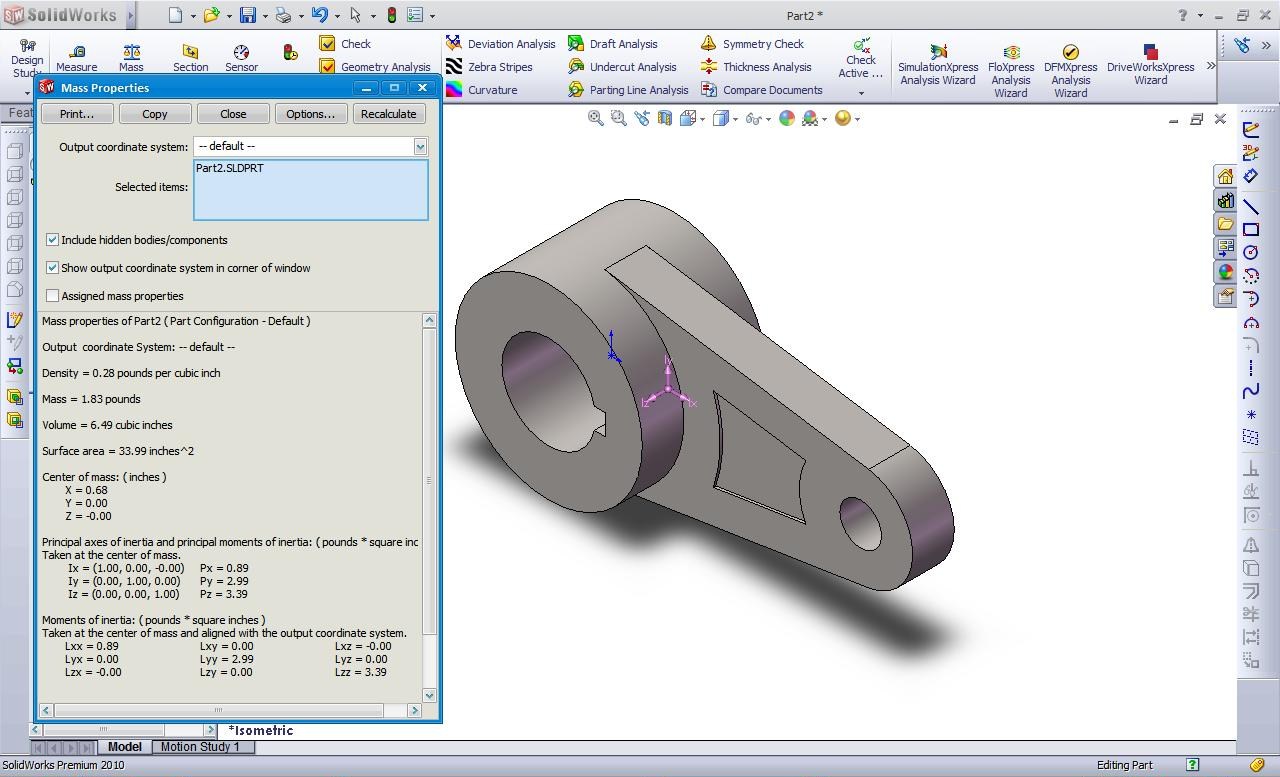Launch SimulationXpress Analysis Wizard

point(938,66)
